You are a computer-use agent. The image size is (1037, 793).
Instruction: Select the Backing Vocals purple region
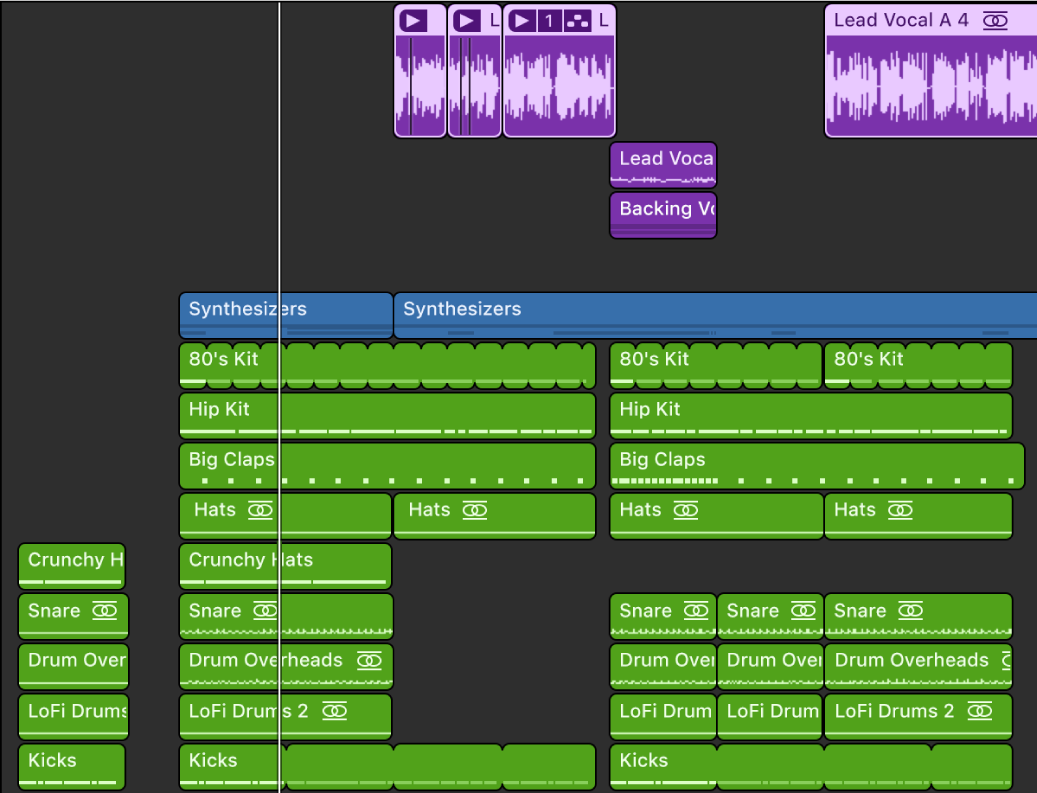(663, 215)
